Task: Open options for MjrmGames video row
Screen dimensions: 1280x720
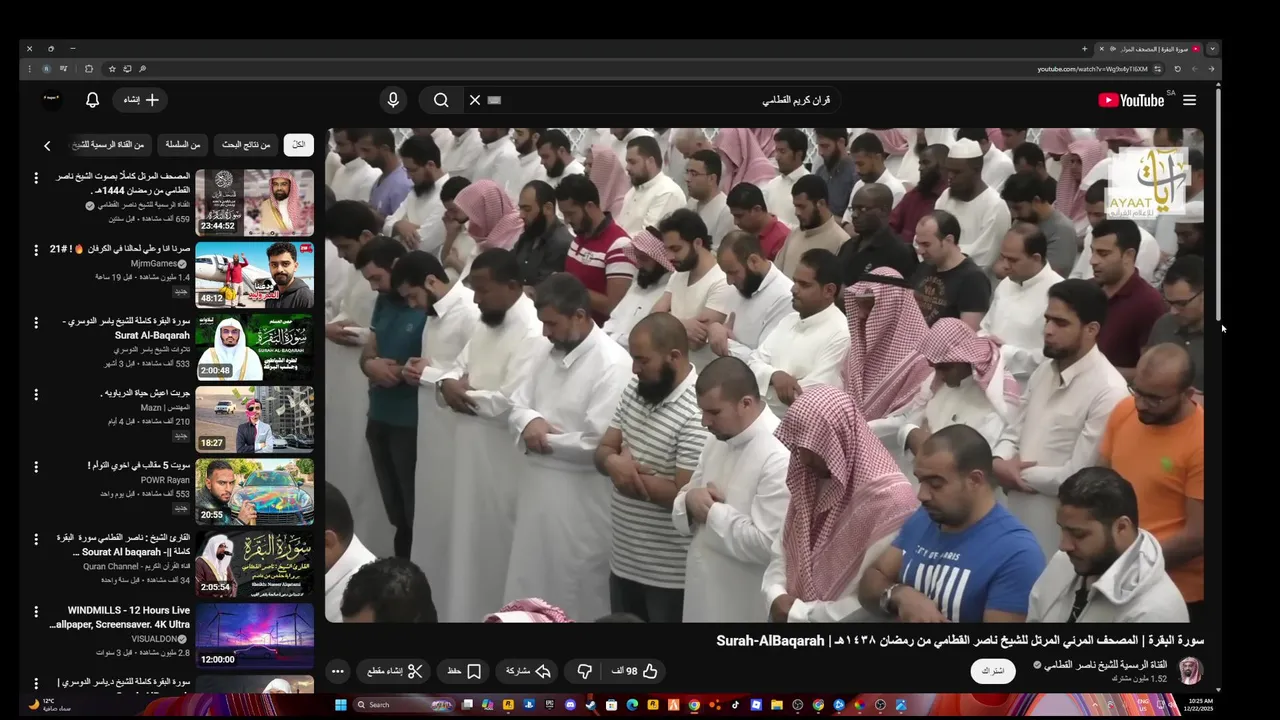Action: [36, 250]
